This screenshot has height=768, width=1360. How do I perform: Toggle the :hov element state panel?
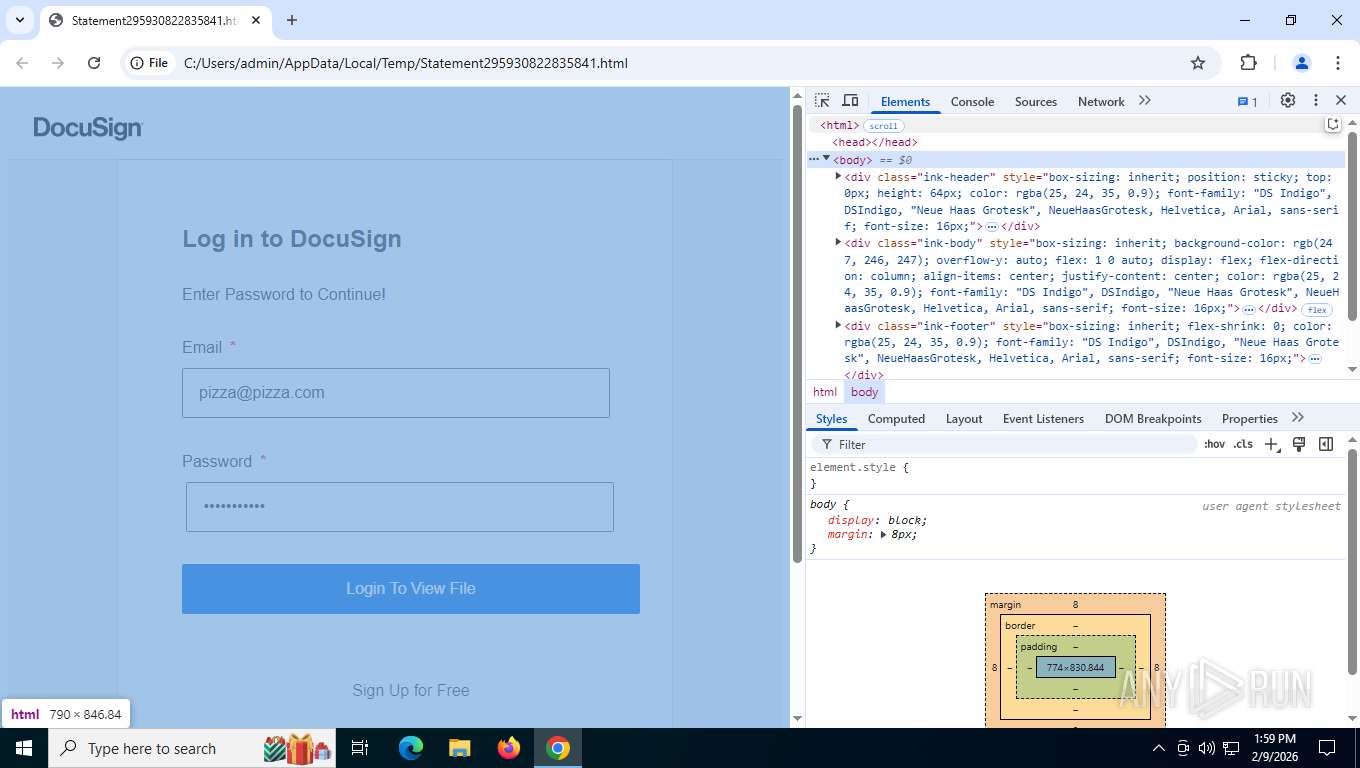1214,444
